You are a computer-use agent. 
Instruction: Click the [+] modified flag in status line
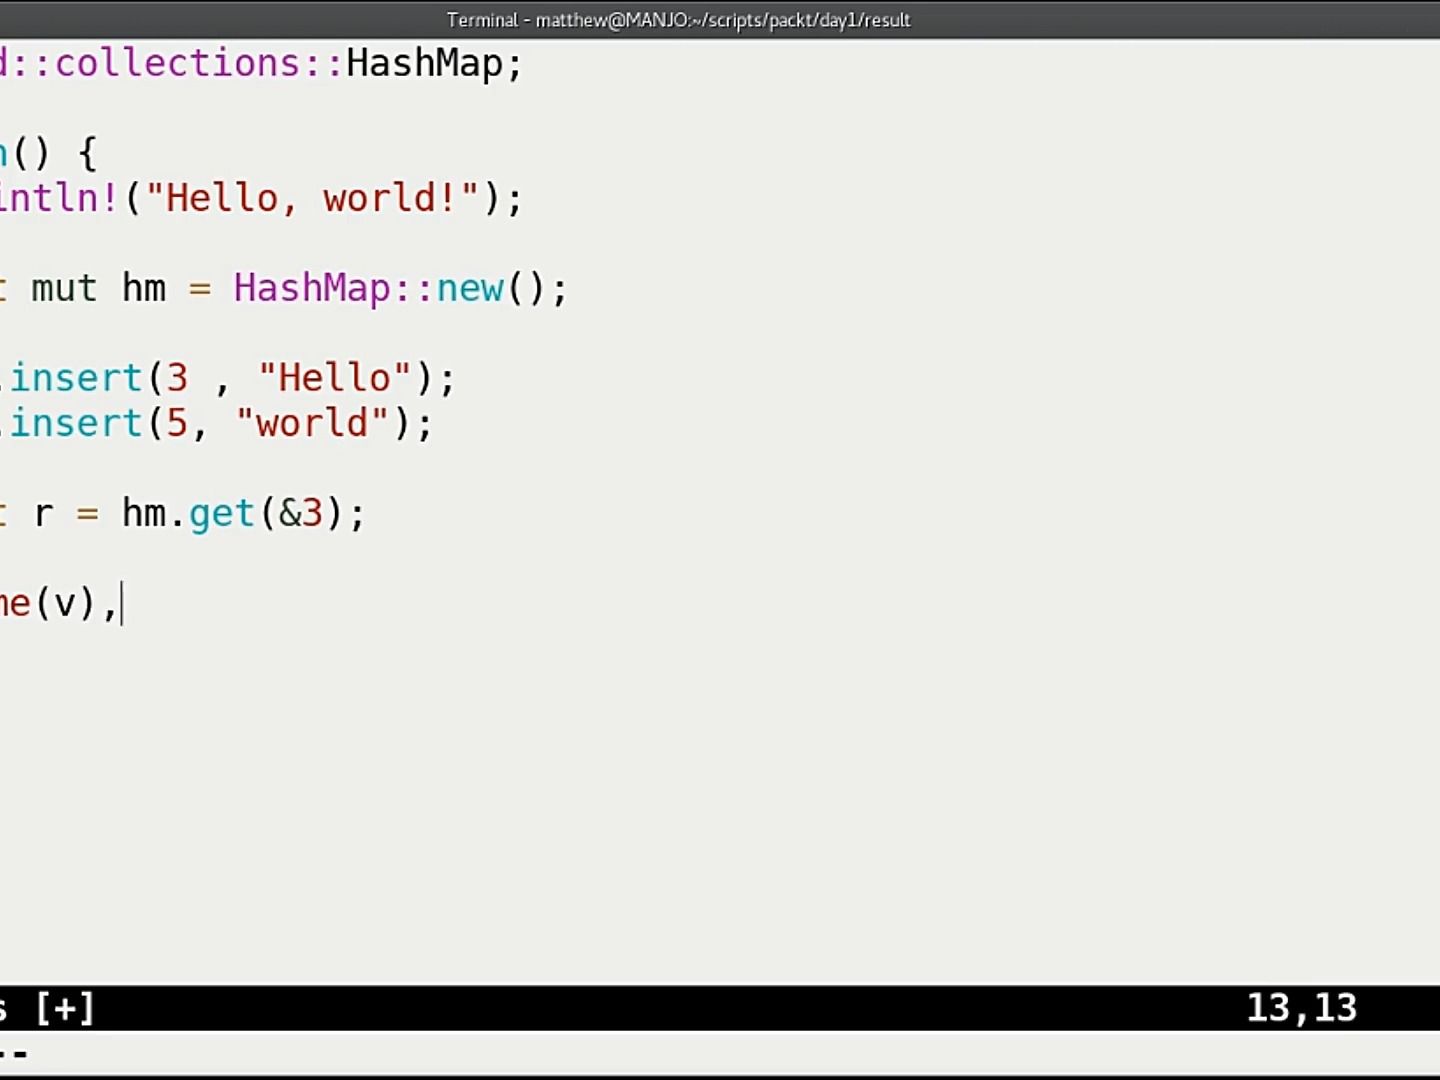[x=65, y=1008]
